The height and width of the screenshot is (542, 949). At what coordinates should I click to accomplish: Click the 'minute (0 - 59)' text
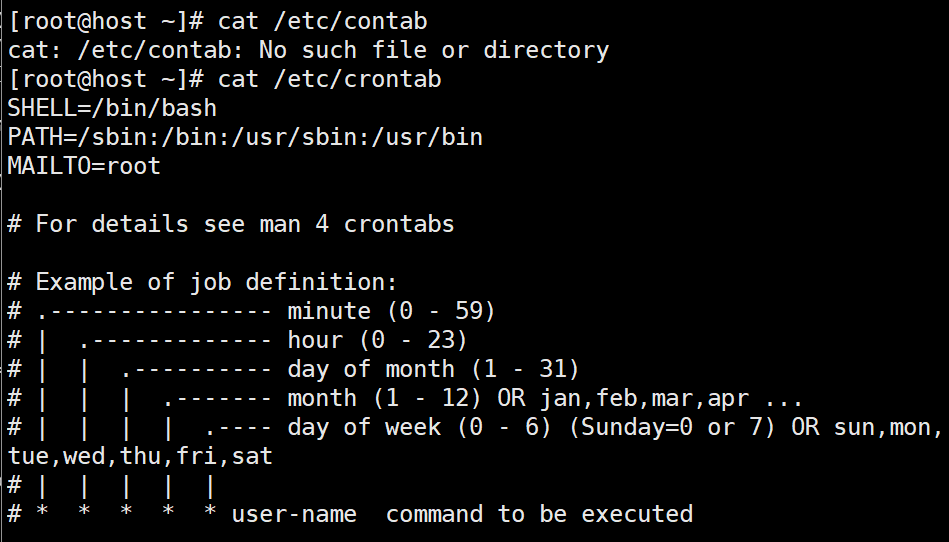pyautogui.click(x=392, y=312)
